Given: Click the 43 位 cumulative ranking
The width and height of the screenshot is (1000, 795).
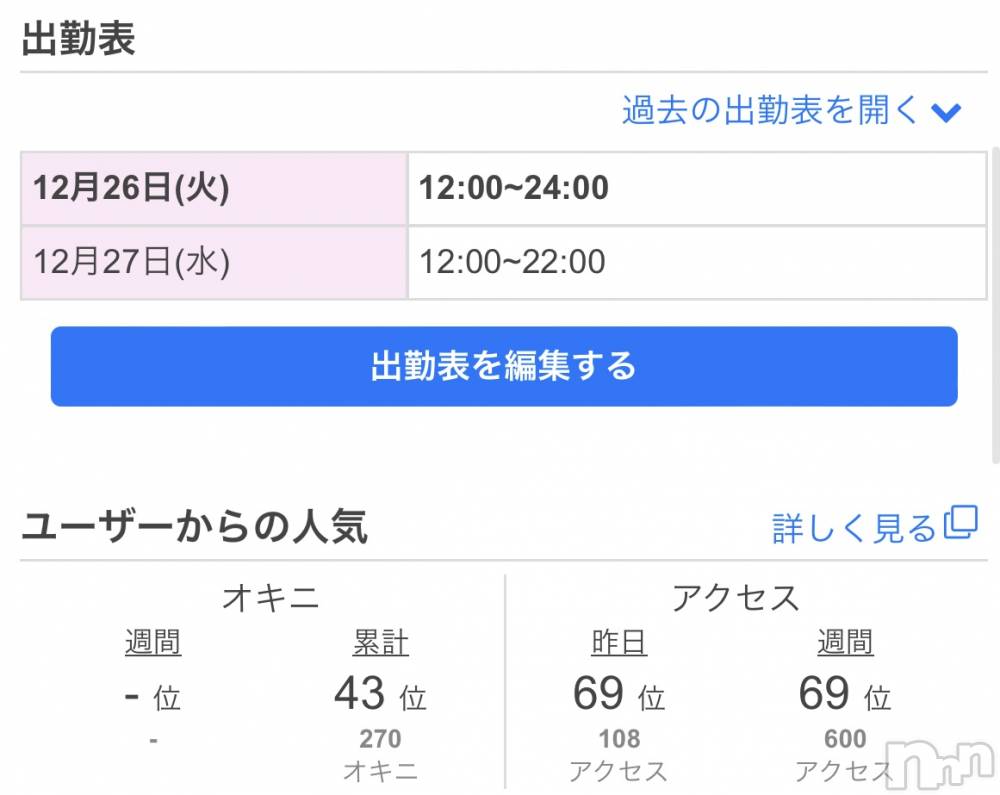Looking at the screenshot, I should click(380, 694).
